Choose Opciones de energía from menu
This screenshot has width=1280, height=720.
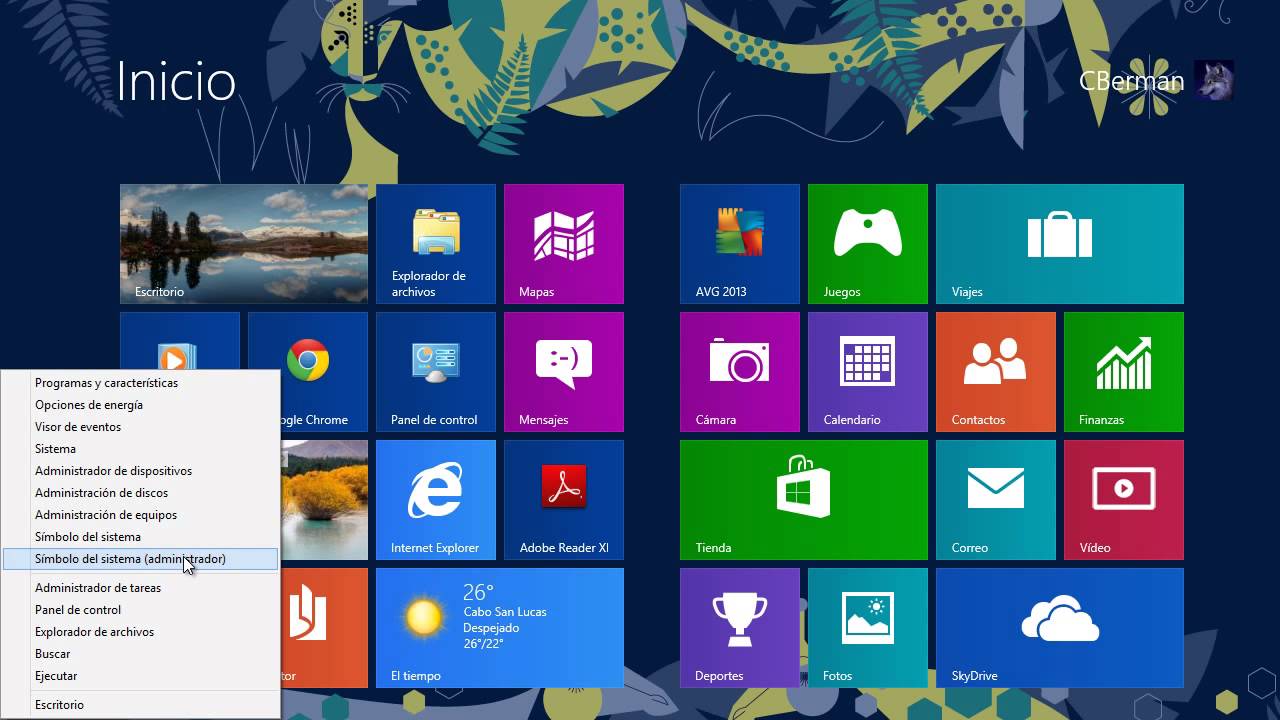click(x=140, y=405)
